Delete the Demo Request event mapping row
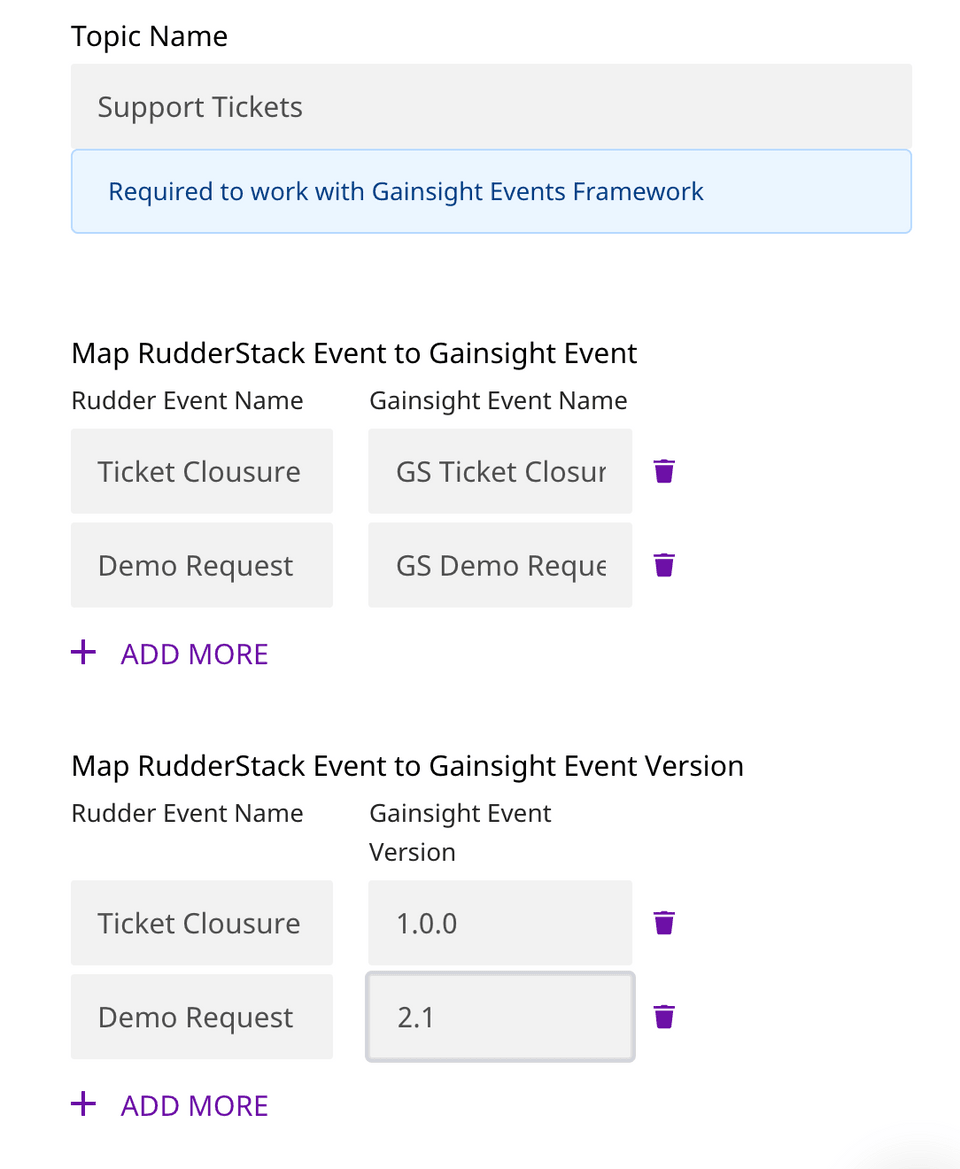This screenshot has height=1169, width=960. click(663, 565)
